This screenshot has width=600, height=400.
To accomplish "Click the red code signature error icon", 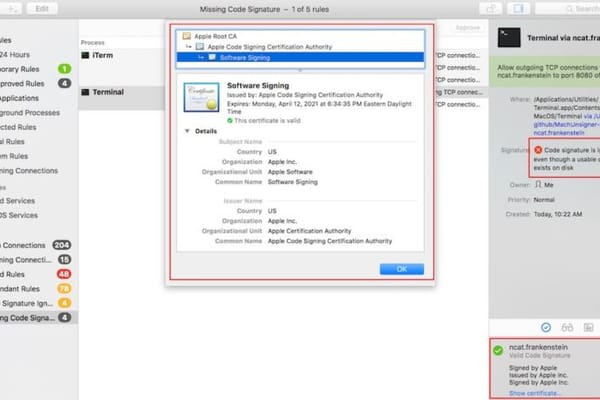I will click(x=538, y=150).
